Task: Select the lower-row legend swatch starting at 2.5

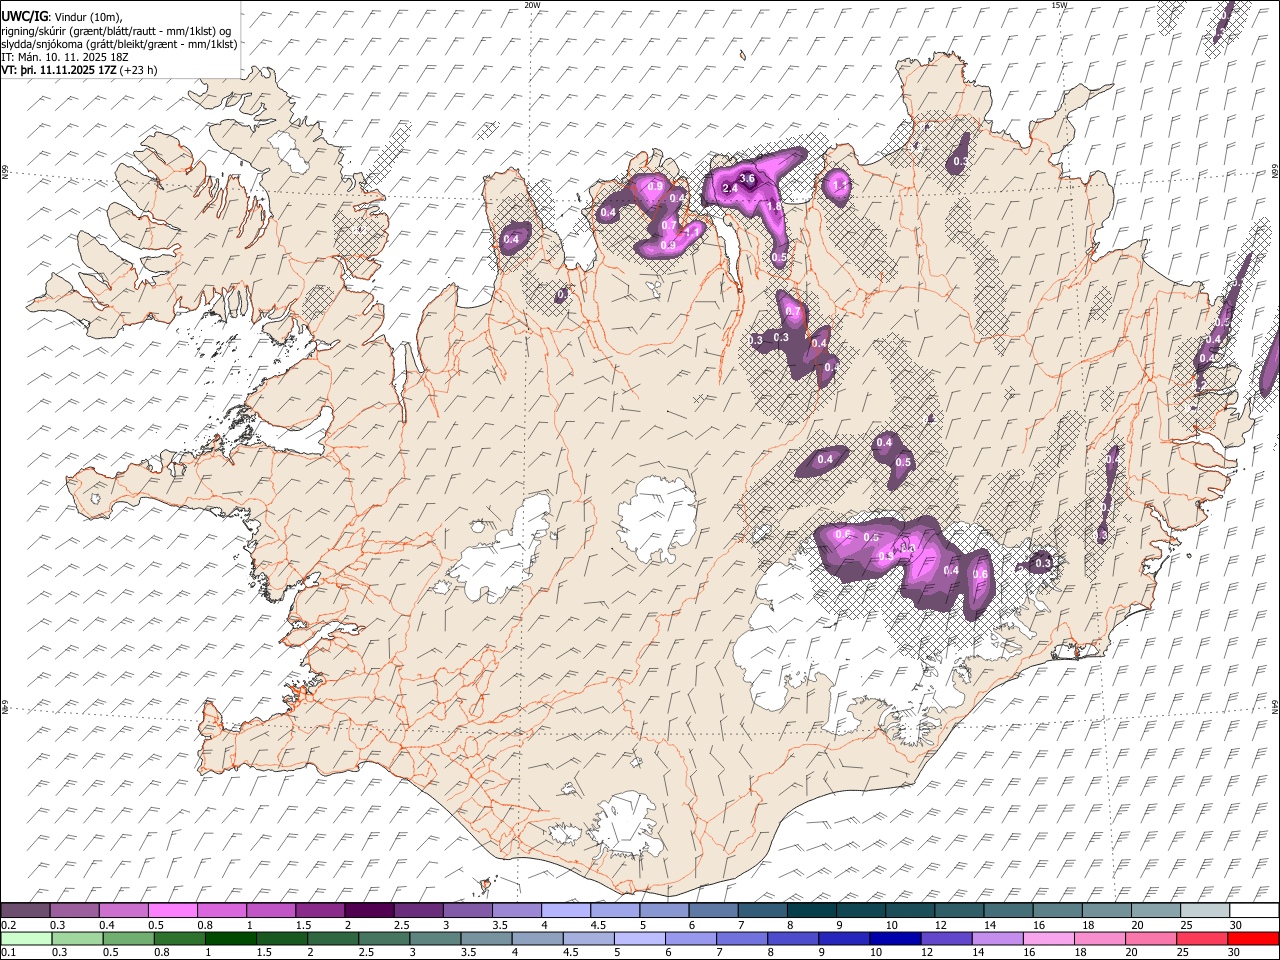Action: pyautogui.click(x=383, y=938)
